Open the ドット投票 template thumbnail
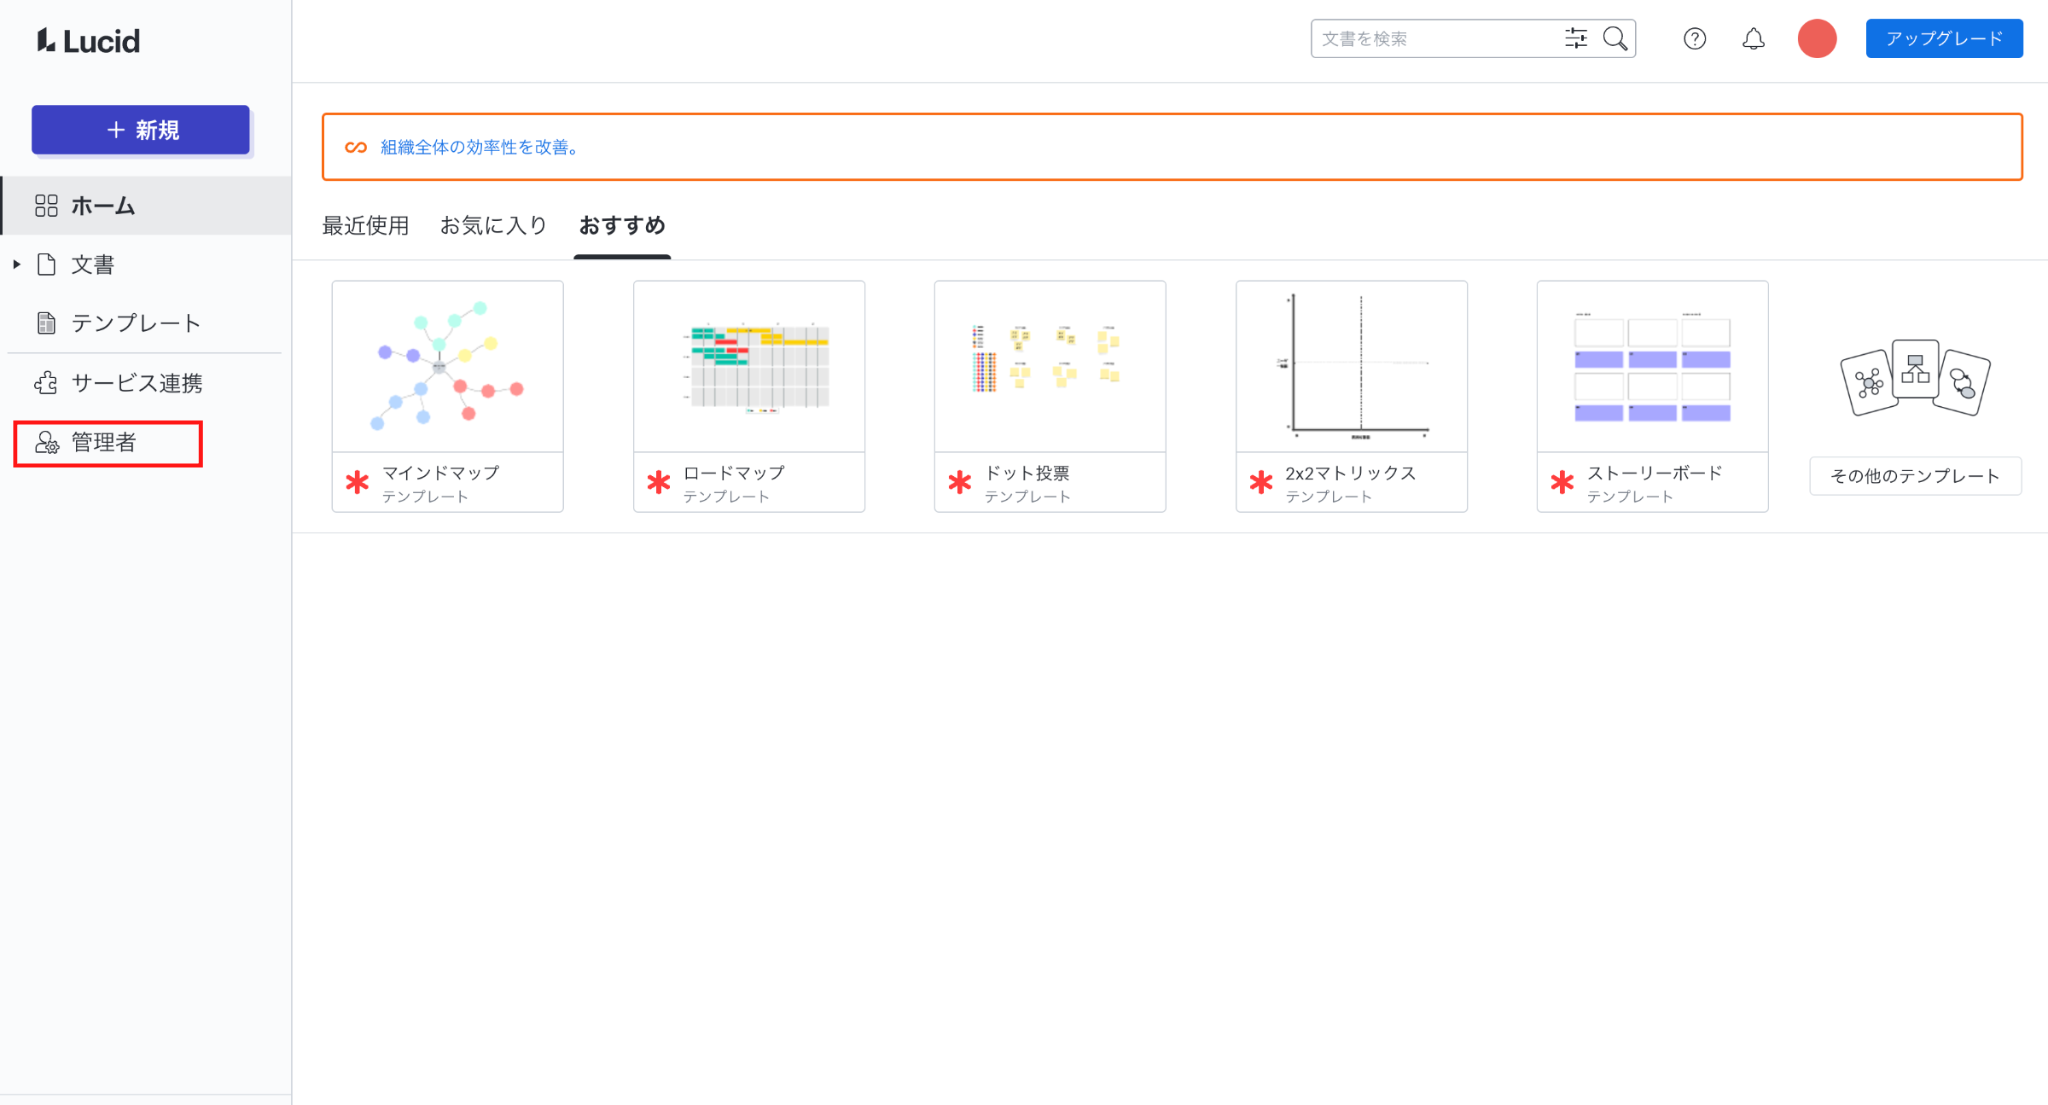 pyautogui.click(x=1050, y=367)
